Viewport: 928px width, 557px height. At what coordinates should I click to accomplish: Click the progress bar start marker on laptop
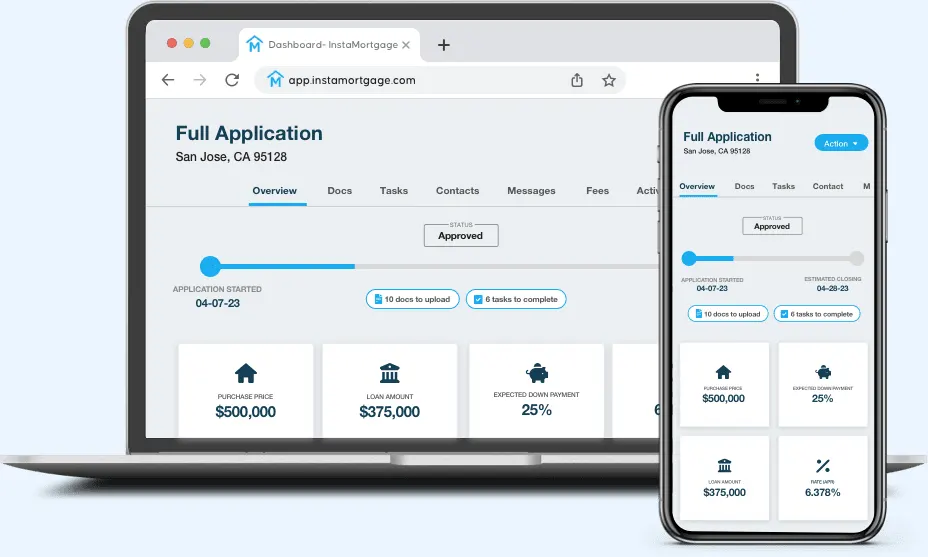[210, 266]
